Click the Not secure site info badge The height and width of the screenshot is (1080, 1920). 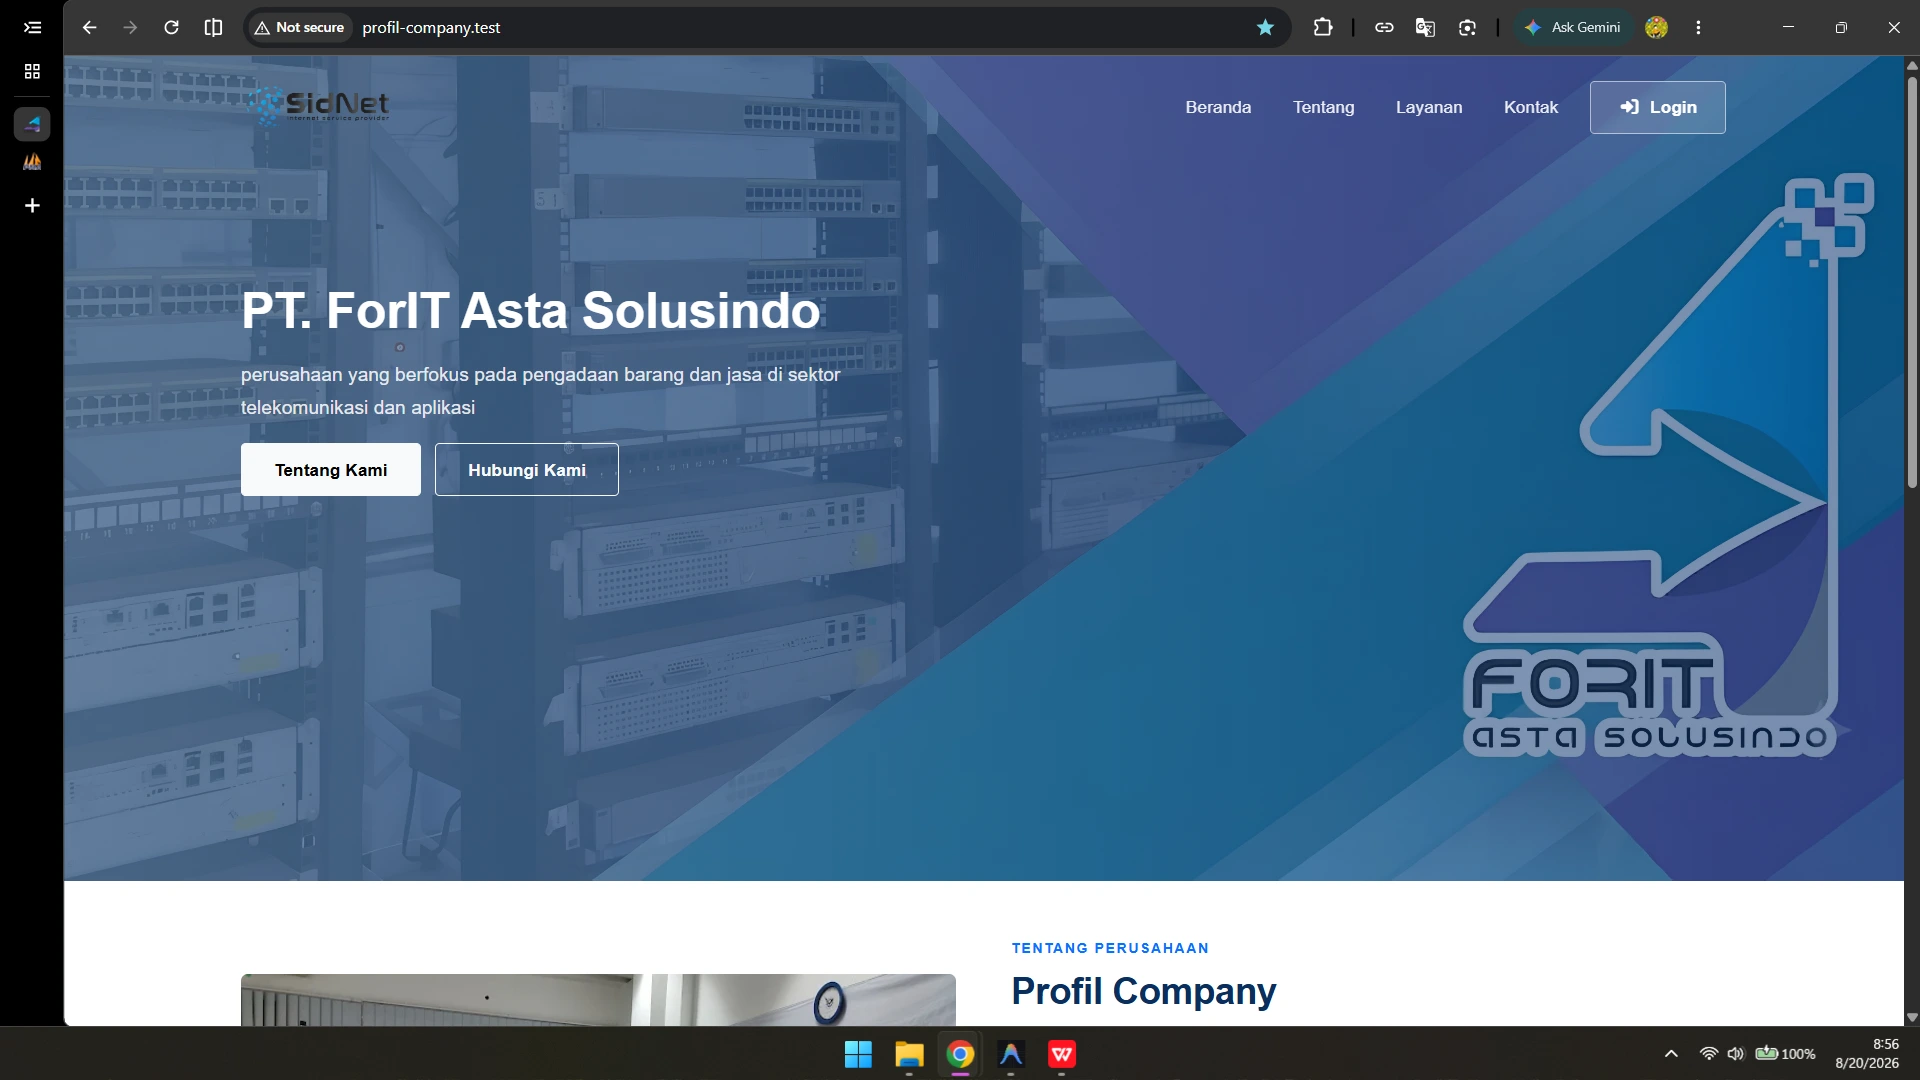point(299,28)
